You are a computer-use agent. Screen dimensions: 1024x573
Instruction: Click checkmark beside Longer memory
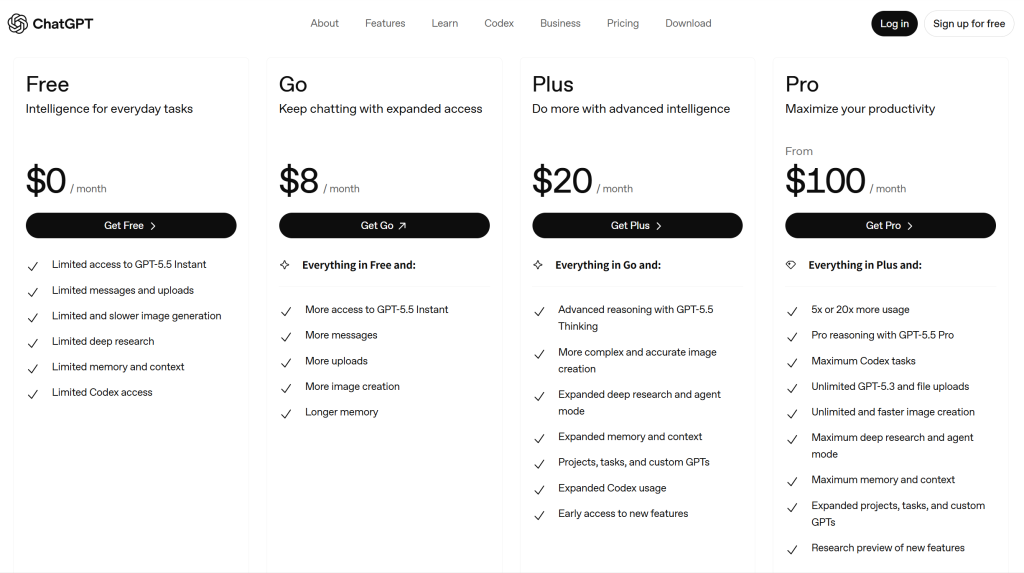coord(285,414)
